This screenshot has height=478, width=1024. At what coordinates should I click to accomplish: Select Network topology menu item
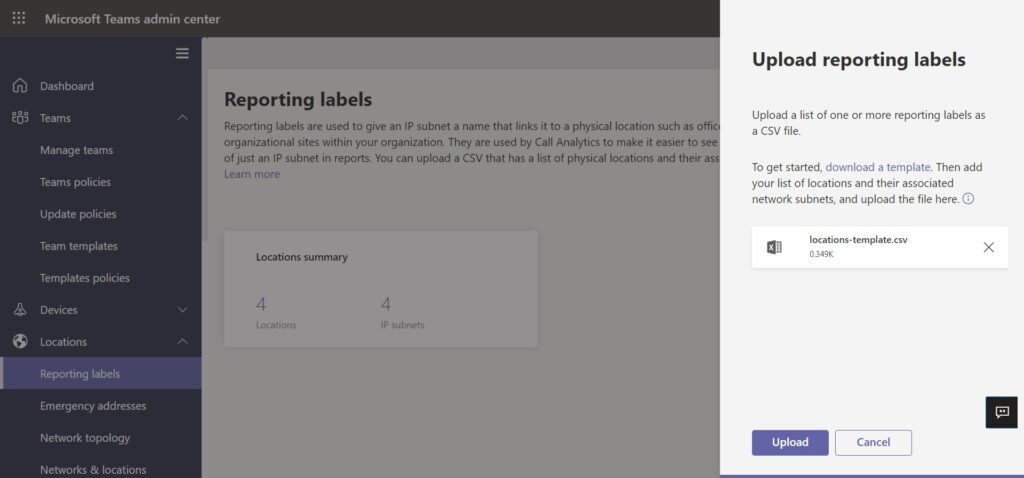85,438
